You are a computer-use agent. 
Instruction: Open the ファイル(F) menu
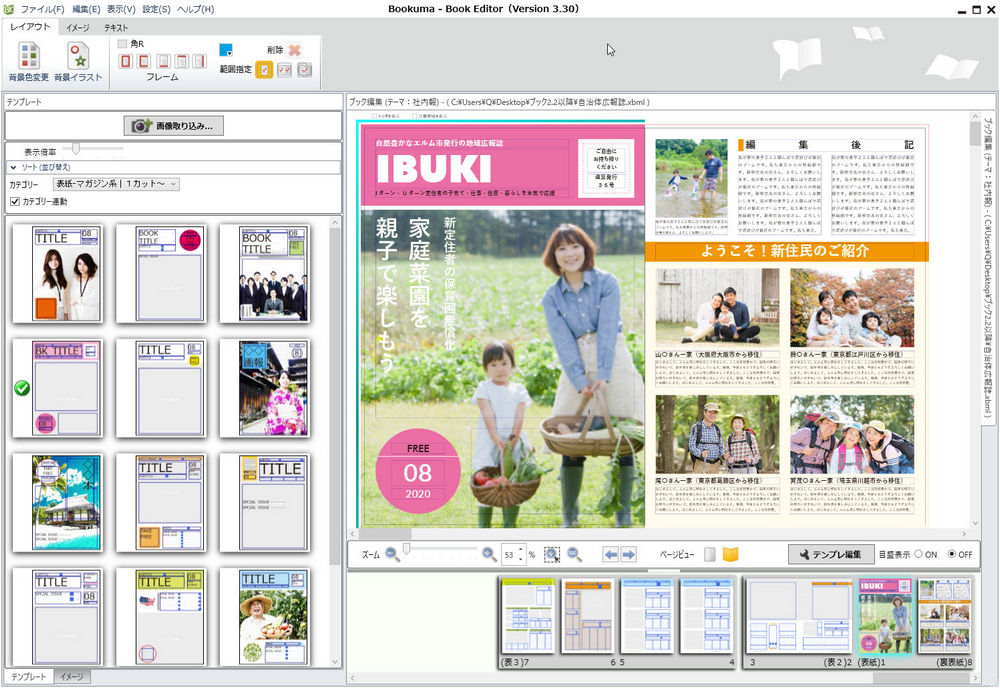pos(43,9)
